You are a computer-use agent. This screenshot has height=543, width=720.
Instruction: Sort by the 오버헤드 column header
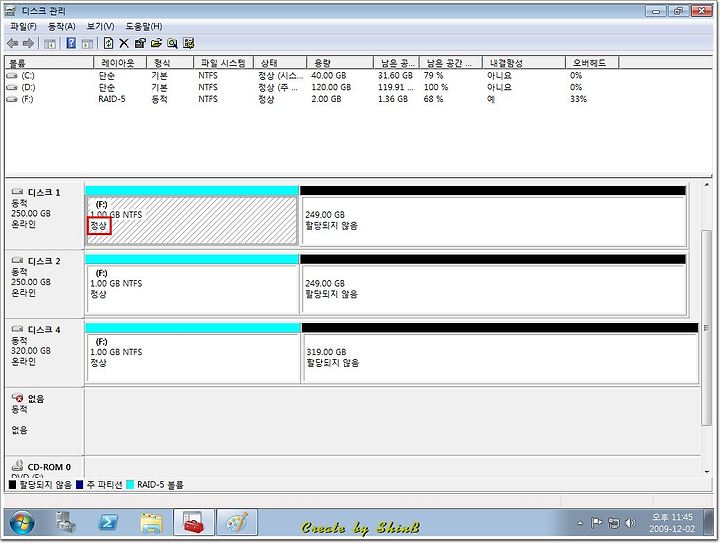[592, 63]
